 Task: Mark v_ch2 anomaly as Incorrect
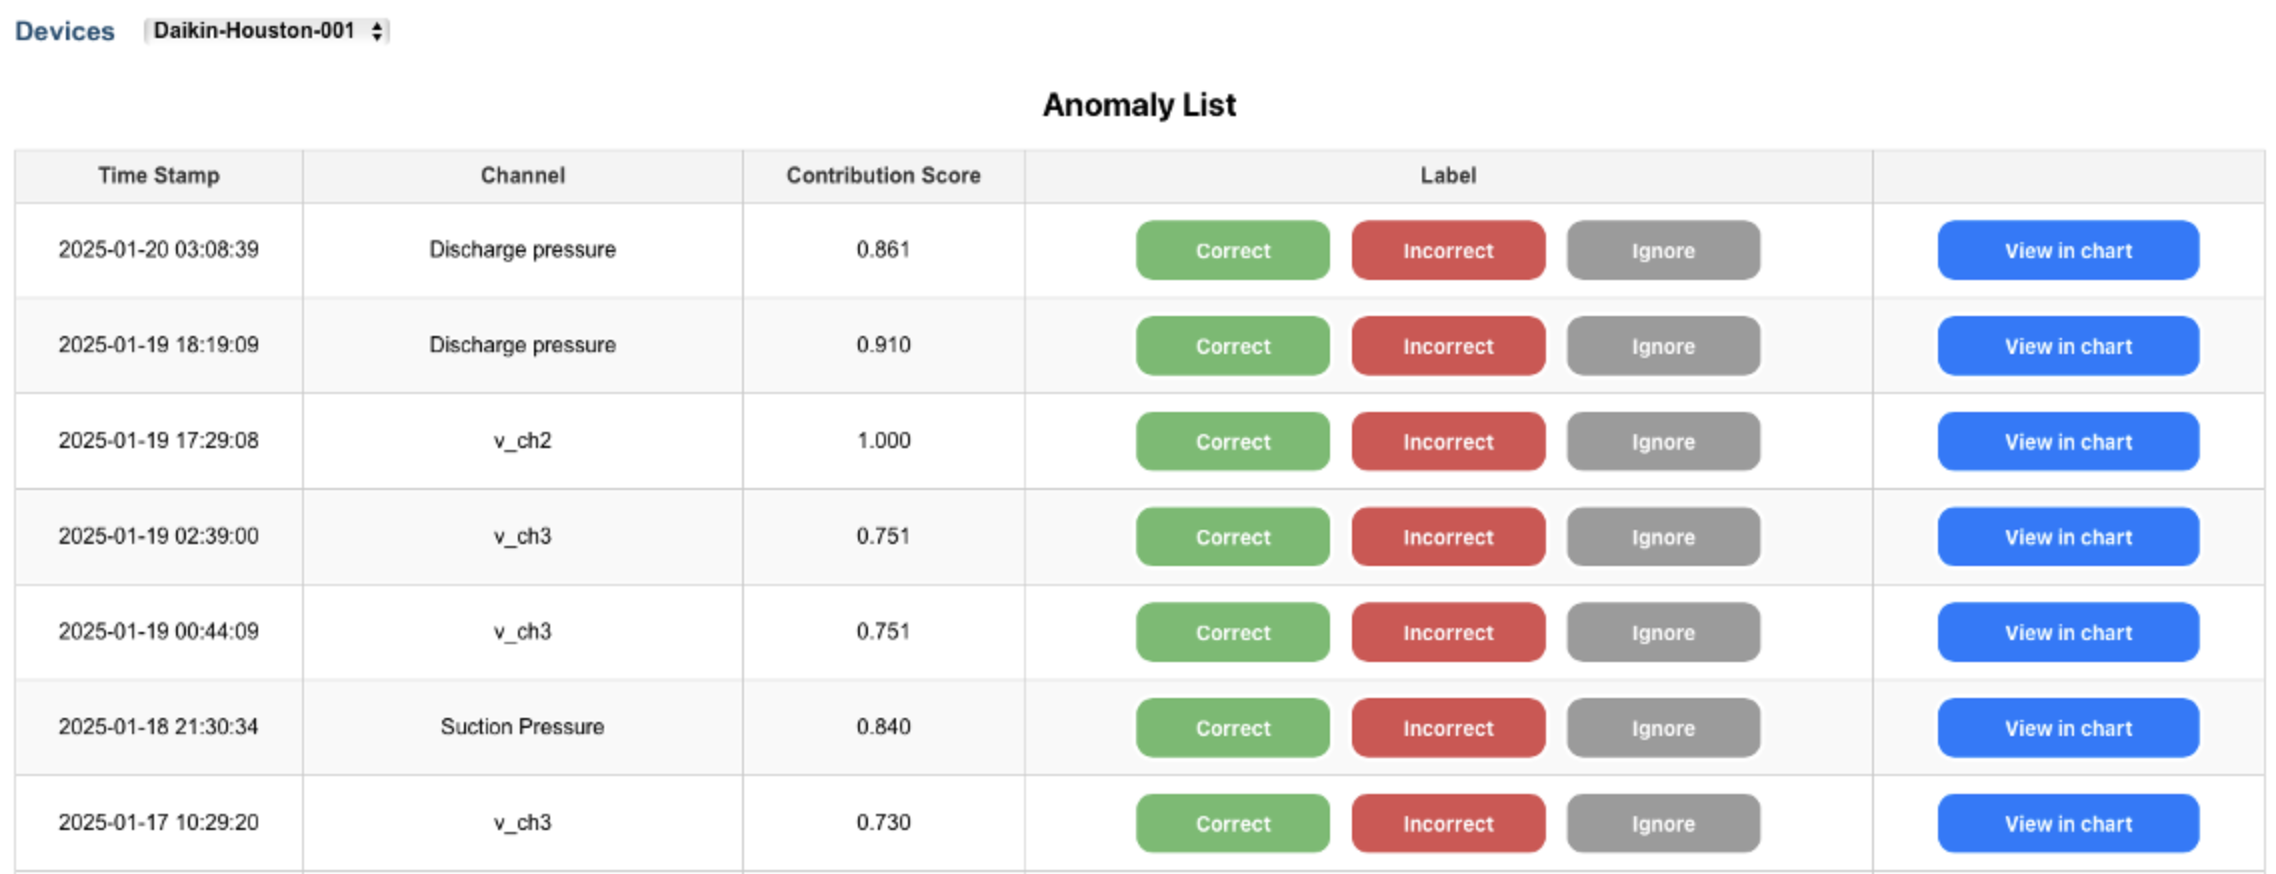tap(1447, 441)
